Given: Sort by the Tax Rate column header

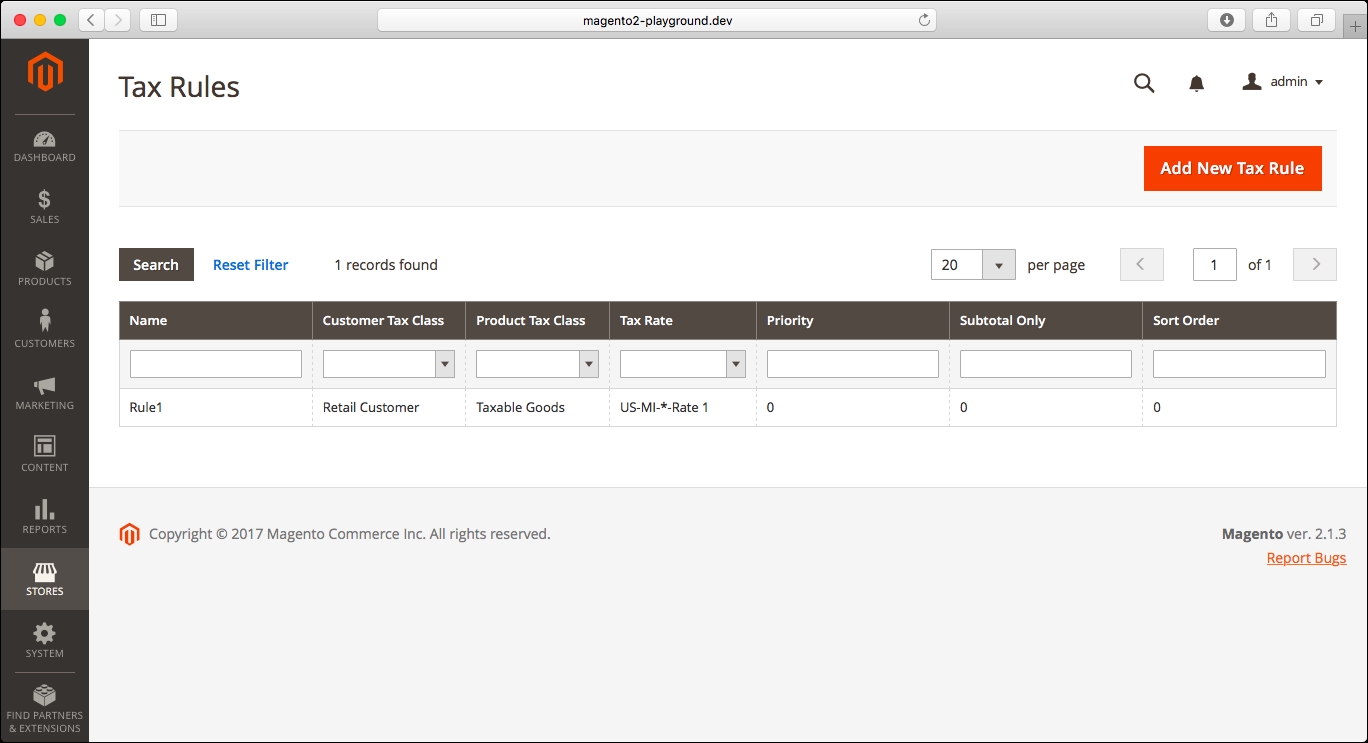Looking at the screenshot, I should click(683, 321).
